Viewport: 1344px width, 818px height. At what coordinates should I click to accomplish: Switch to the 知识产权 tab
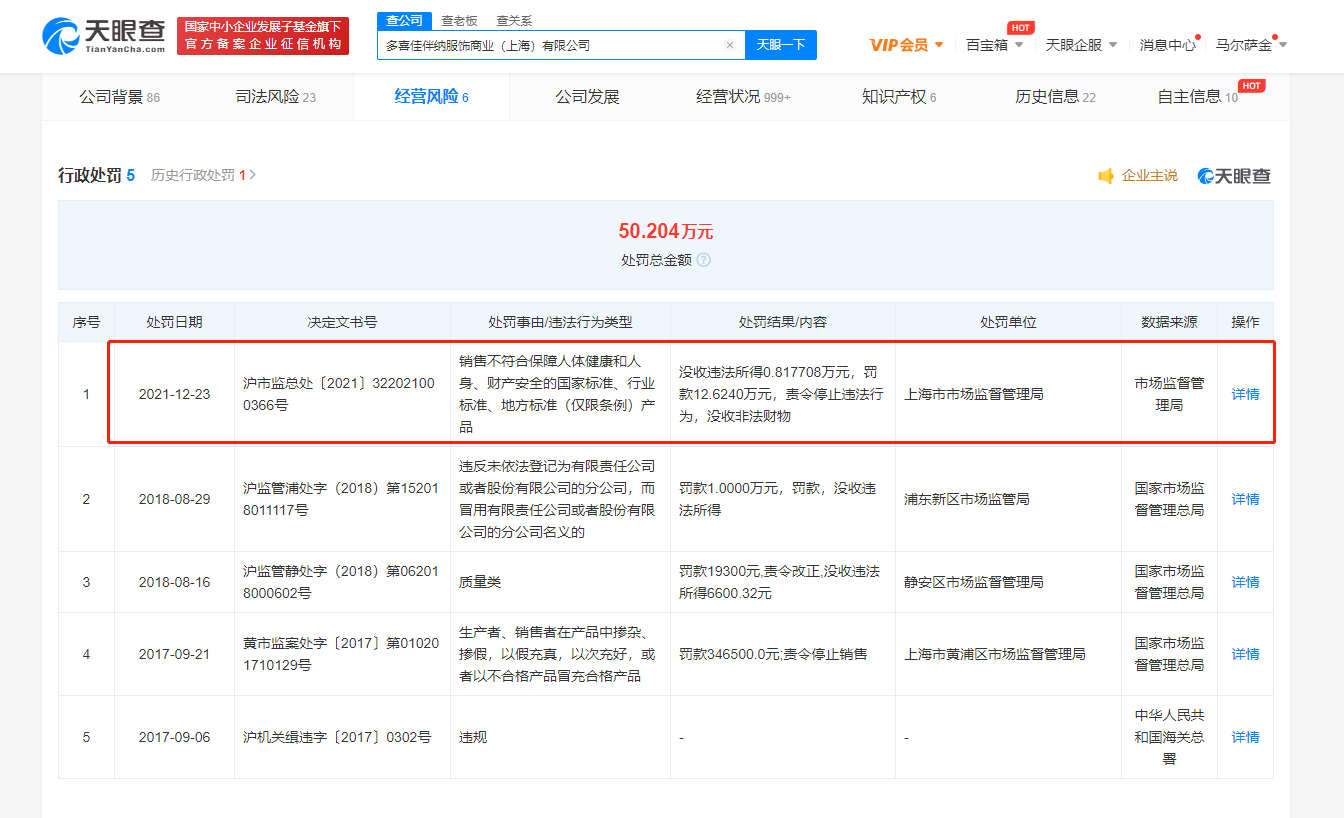coord(898,97)
